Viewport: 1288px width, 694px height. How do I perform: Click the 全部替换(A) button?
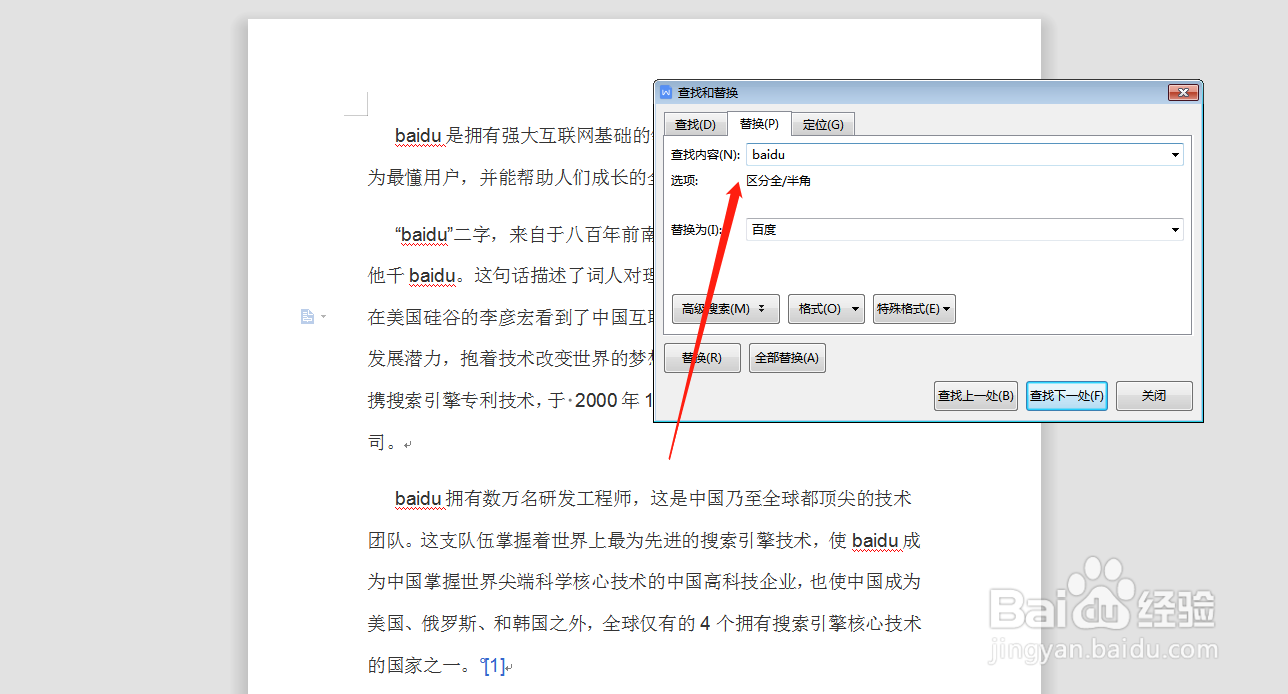click(x=787, y=358)
